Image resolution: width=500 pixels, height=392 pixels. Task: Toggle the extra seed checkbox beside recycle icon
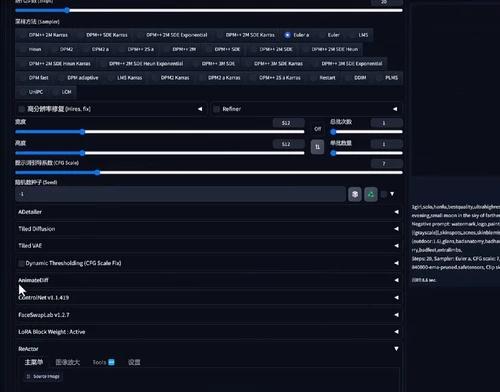coord(384,194)
